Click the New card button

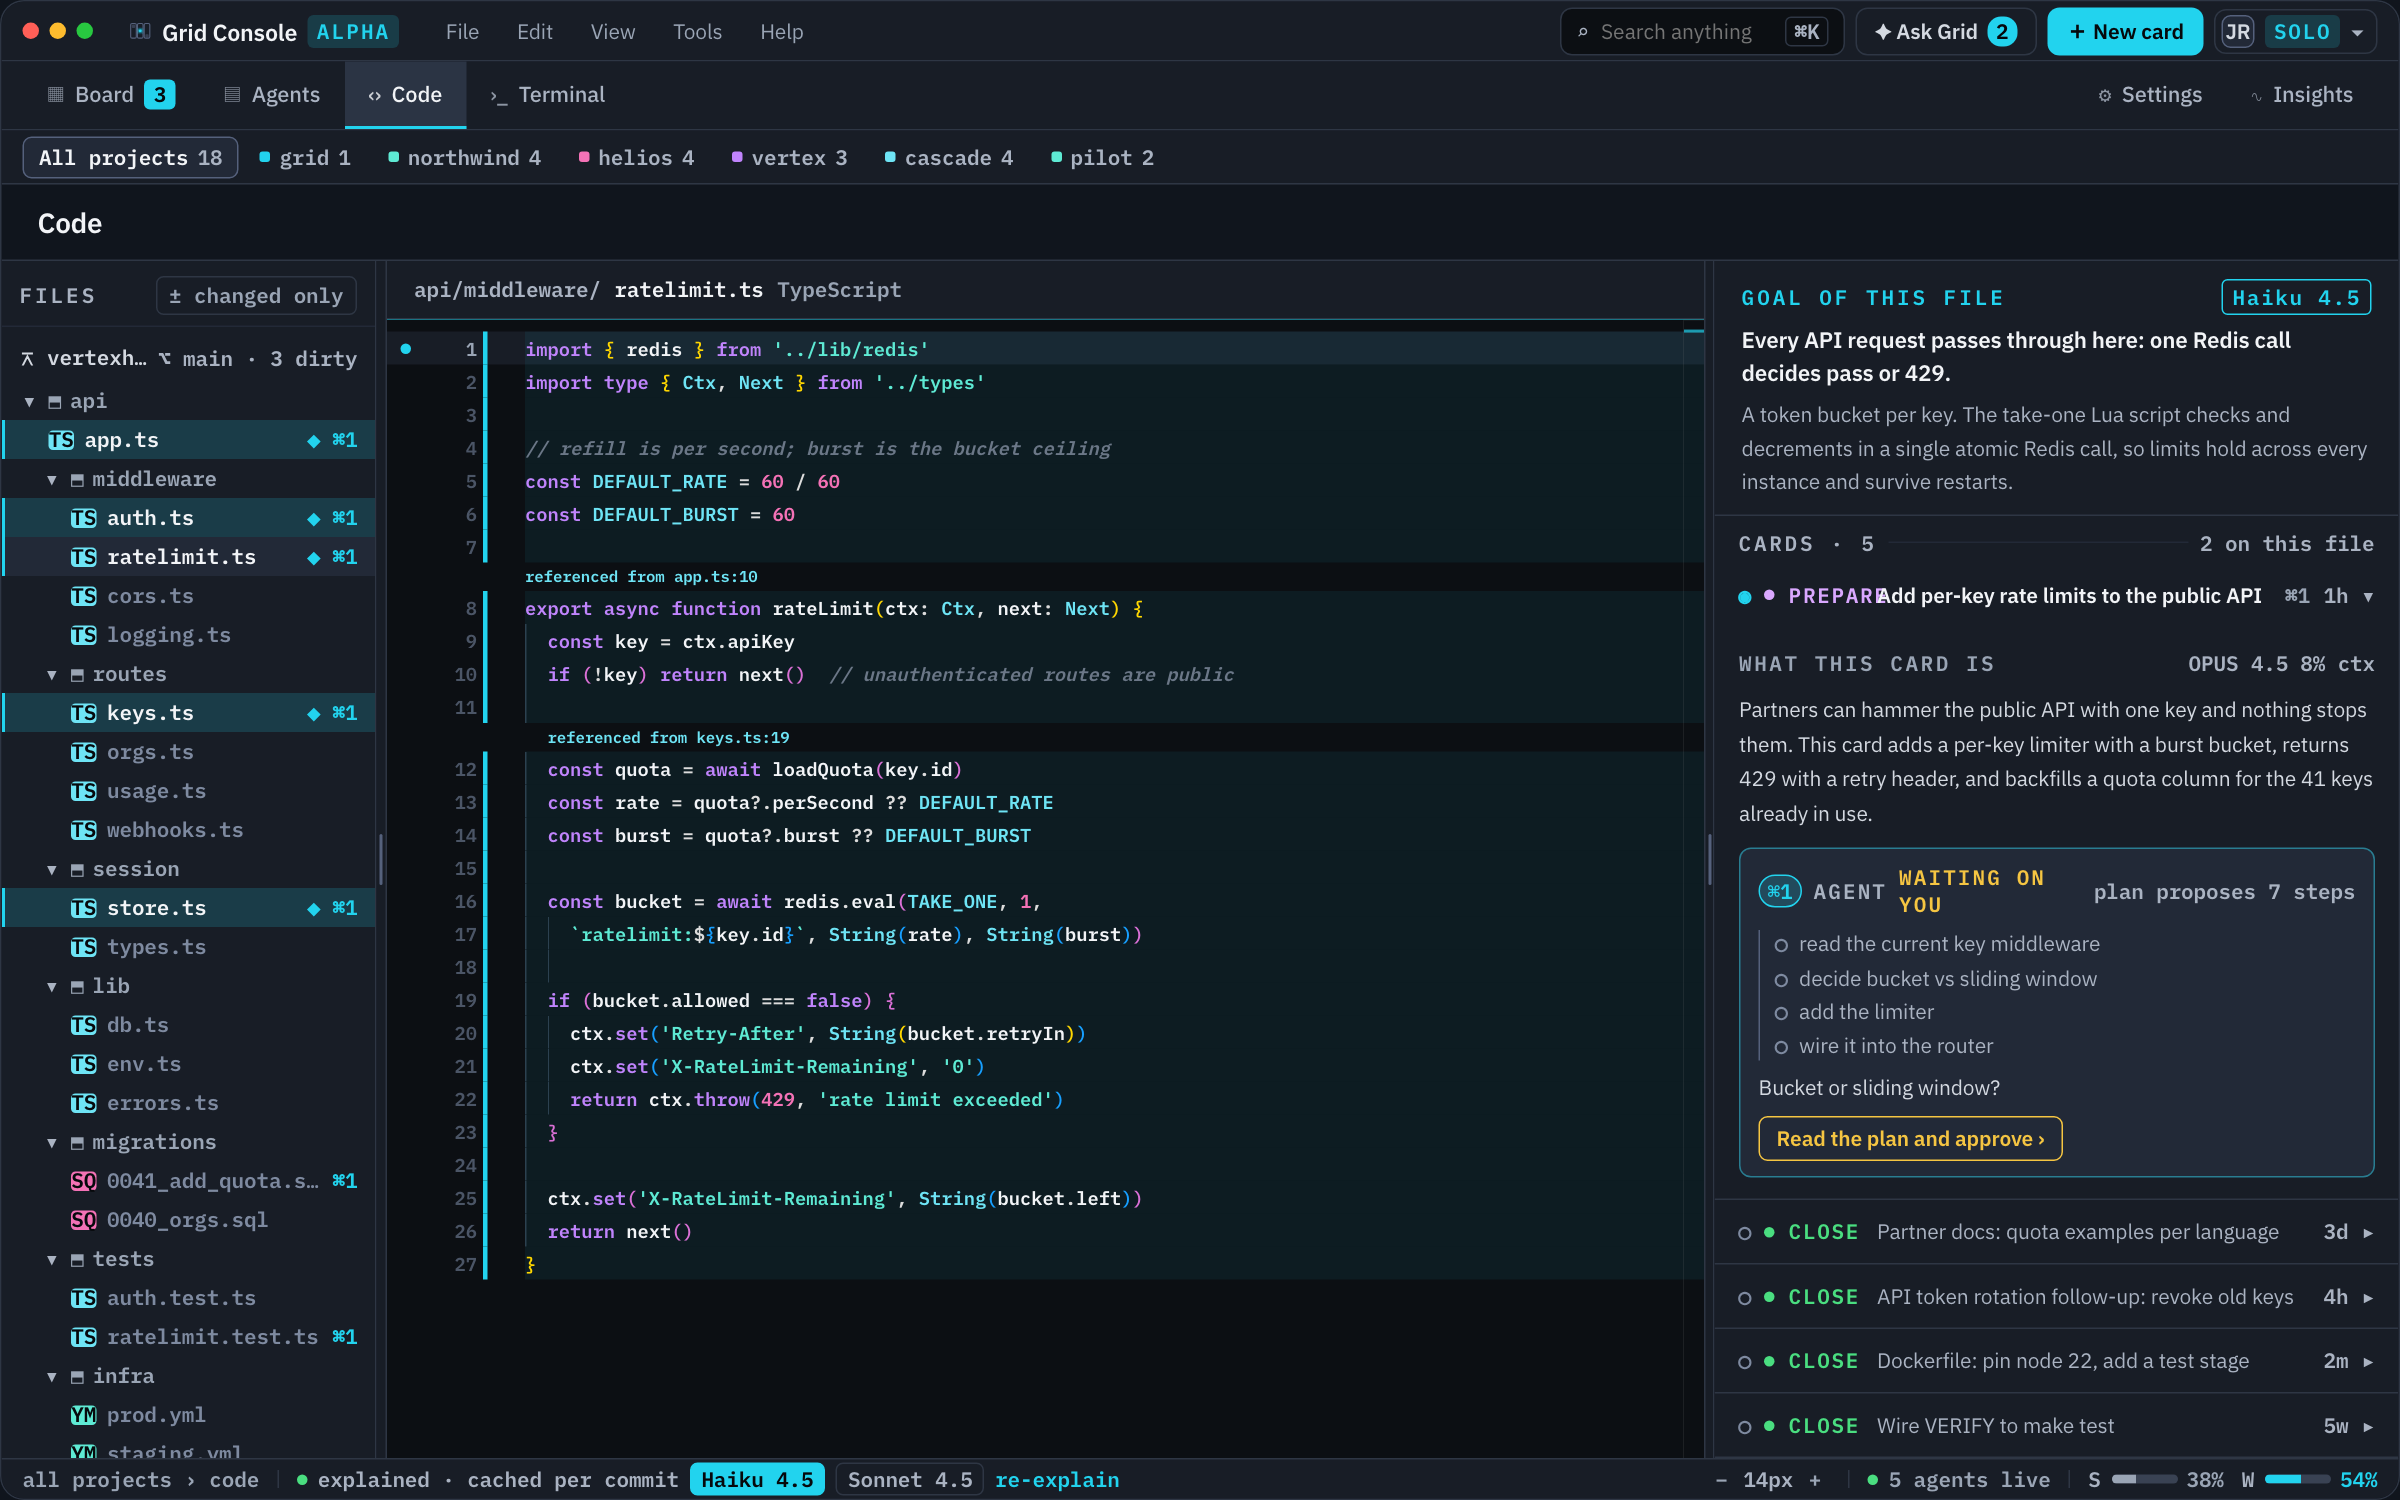coord(2124,32)
